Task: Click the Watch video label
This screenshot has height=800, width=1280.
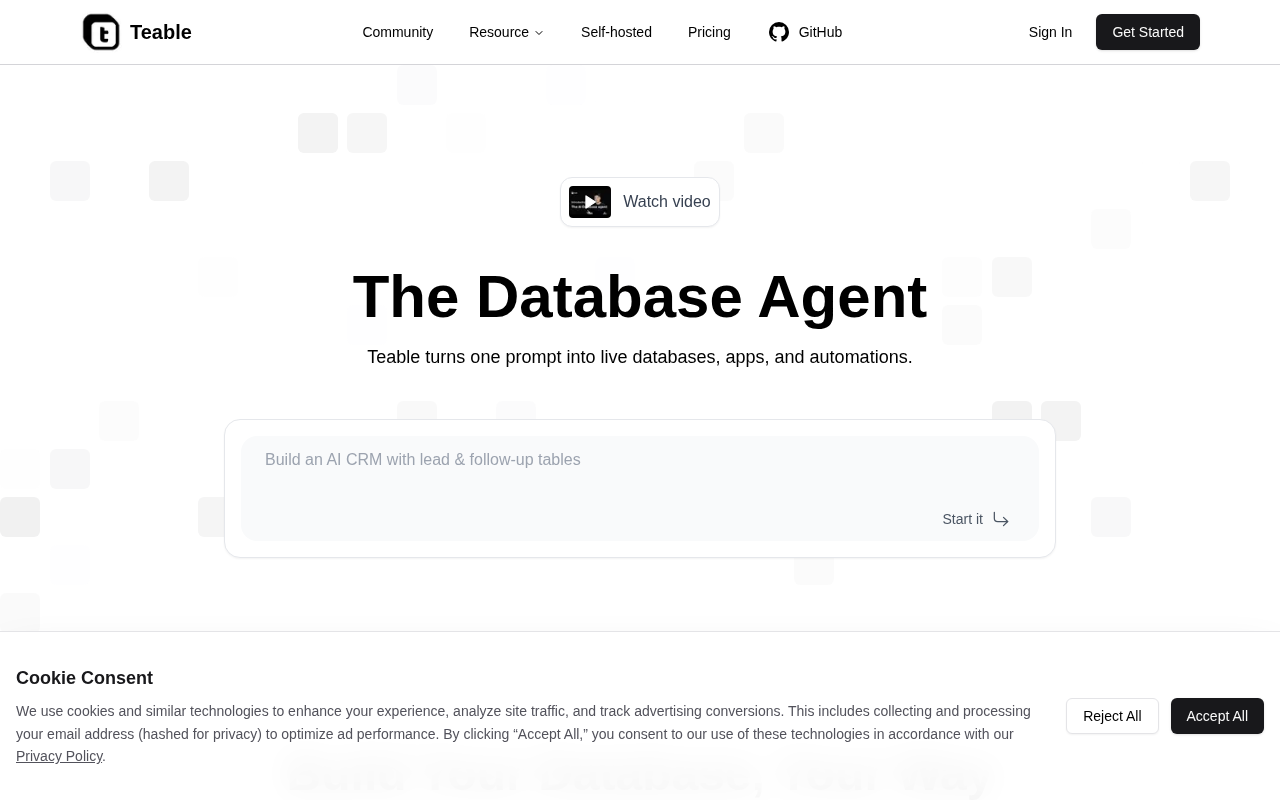Action: tap(666, 202)
